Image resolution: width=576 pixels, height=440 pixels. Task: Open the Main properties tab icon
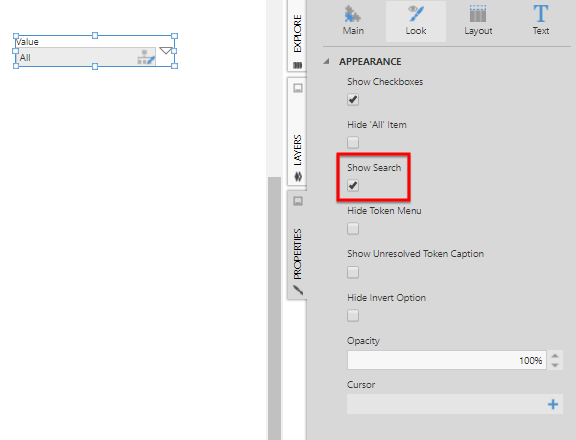(x=353, y=15)
